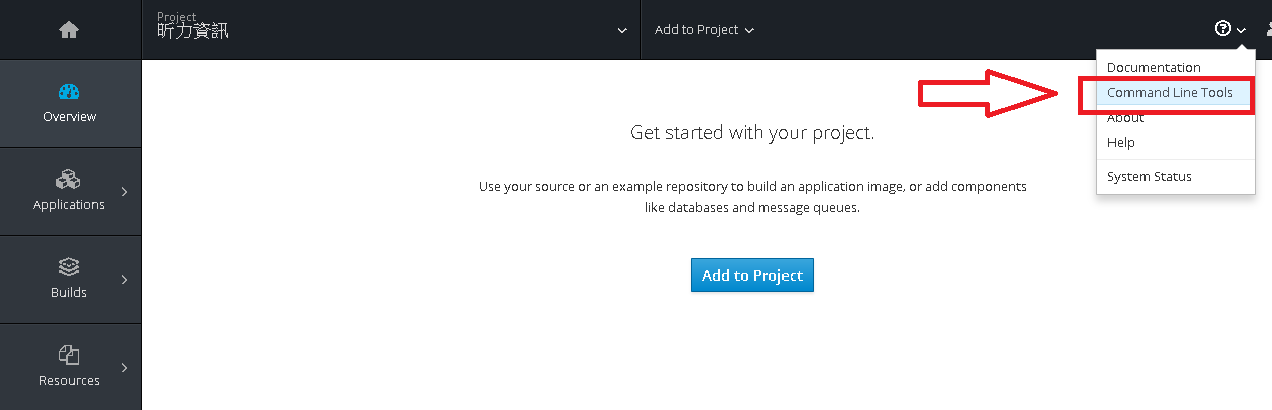Image resolution: width=1272 pixels, height=410 pixels.
Task: Collapse the help menu chevron
Action: (1241, 30)
